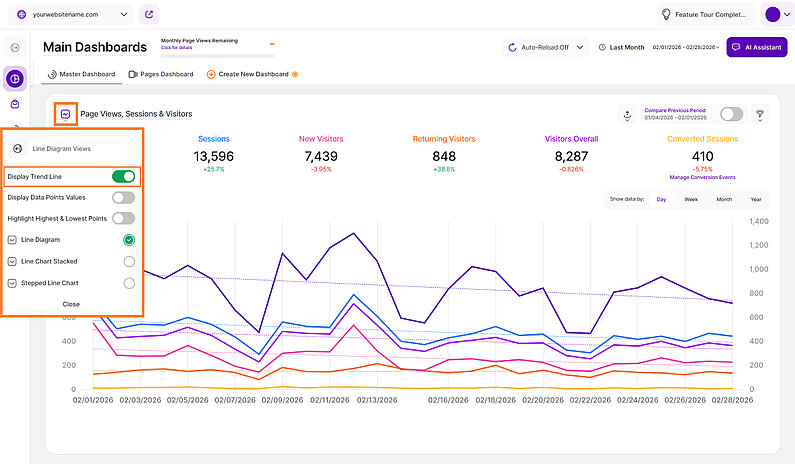Toggle Compare Previous Period switch

731,114
